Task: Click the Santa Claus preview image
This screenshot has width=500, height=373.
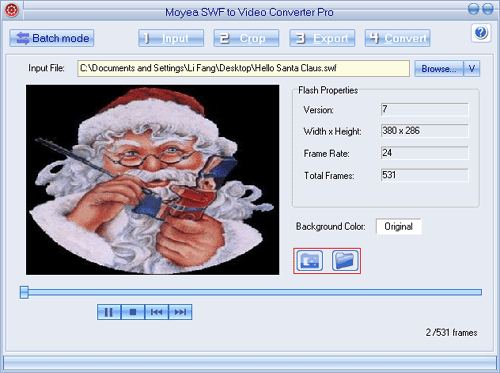Action: [153, 180]
